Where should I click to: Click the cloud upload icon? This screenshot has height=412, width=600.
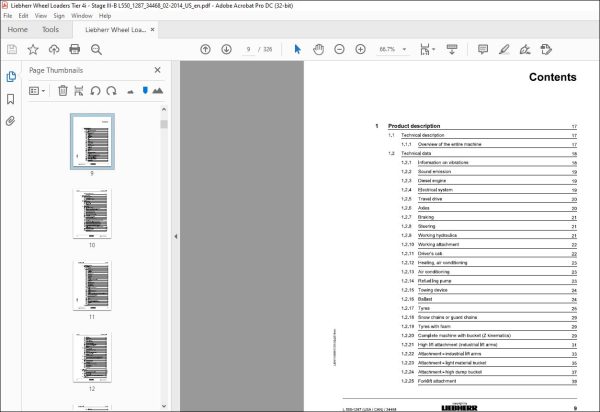(x=54, y=49)
